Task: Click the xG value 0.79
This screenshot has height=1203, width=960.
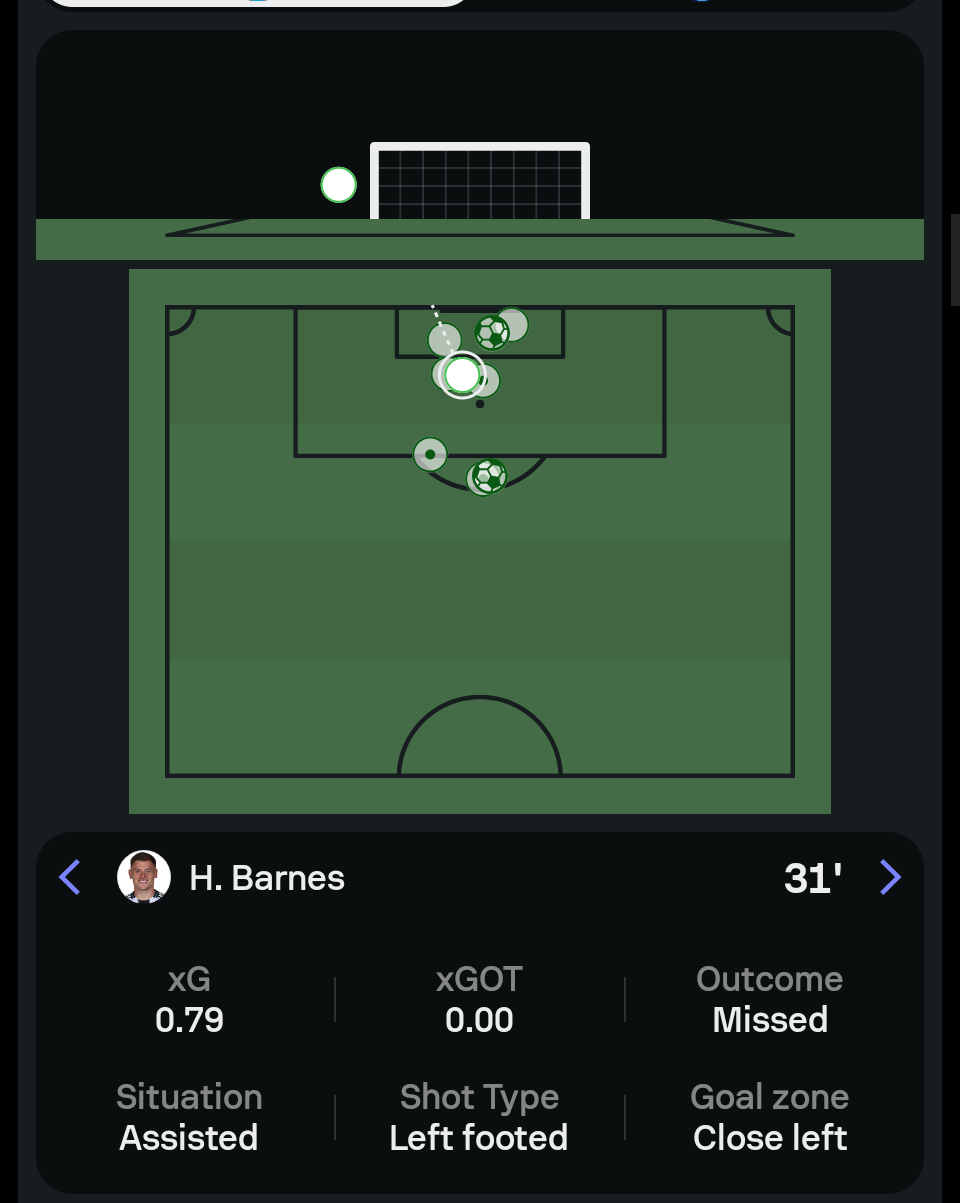Action: 189,1020
